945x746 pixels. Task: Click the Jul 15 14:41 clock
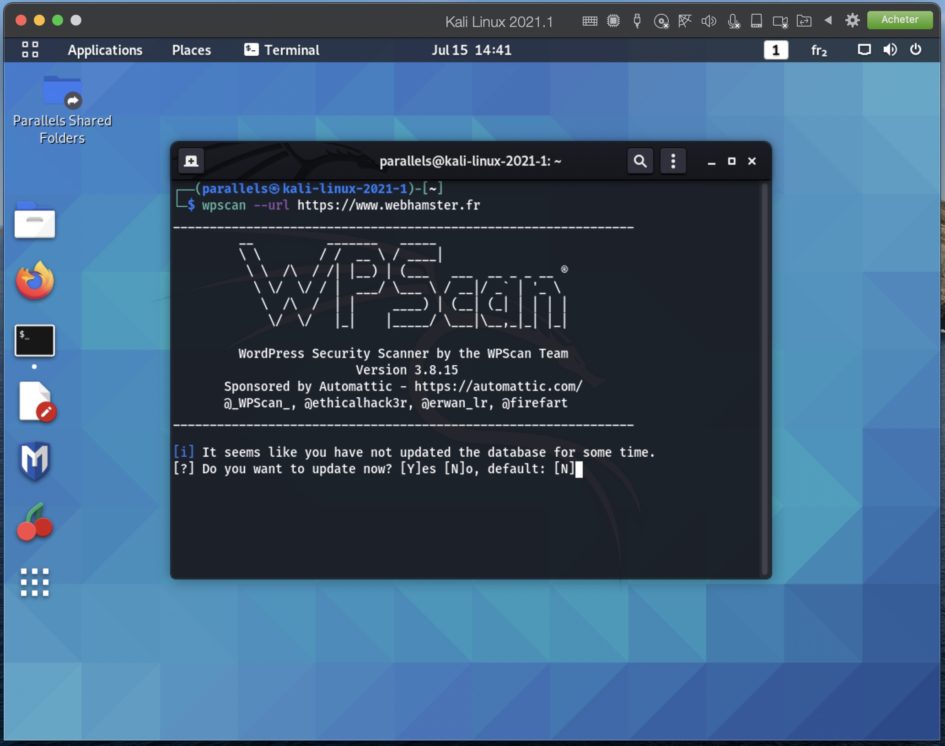coord(471,50)
